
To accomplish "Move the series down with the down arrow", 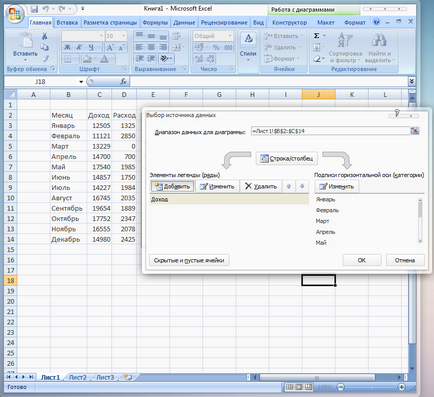I will [302, 186].
